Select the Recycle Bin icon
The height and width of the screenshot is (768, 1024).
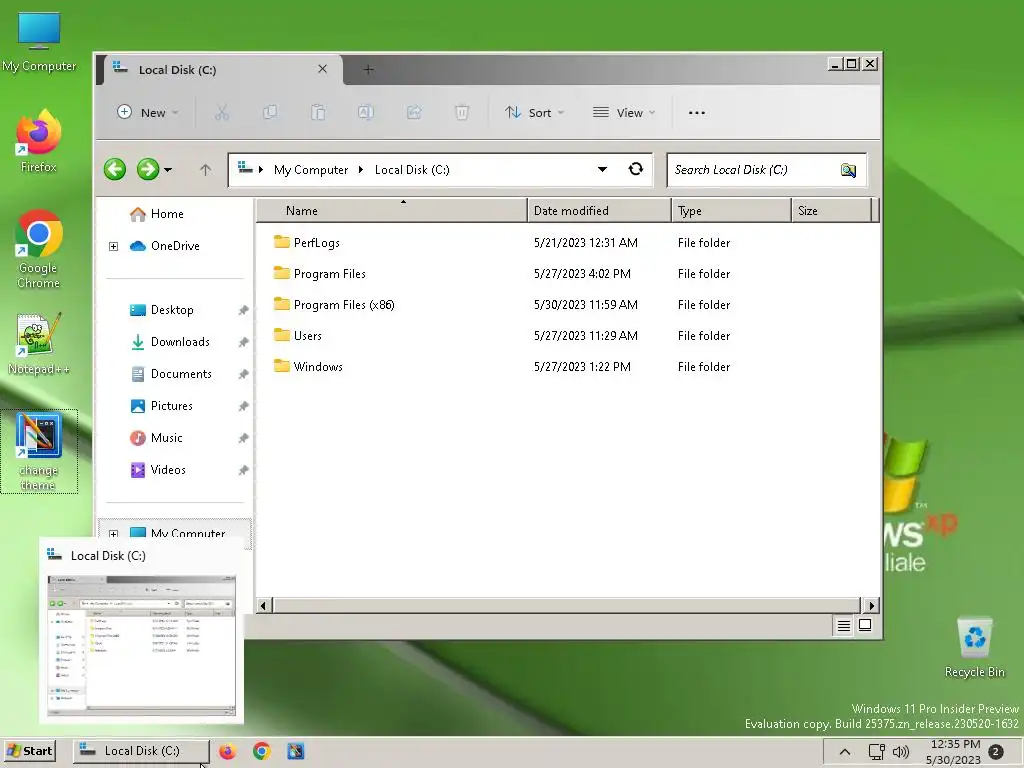[x=974, y=647]
